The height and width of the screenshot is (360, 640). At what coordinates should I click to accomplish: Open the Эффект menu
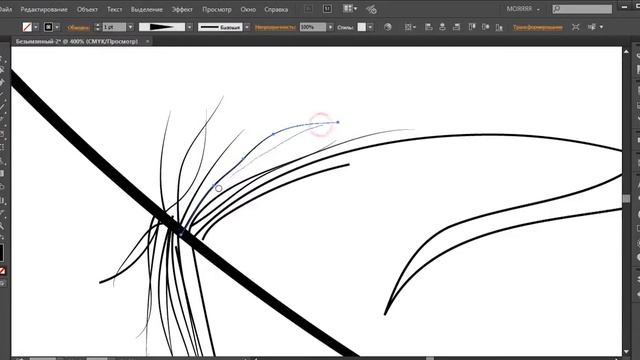tap(182, 9)
